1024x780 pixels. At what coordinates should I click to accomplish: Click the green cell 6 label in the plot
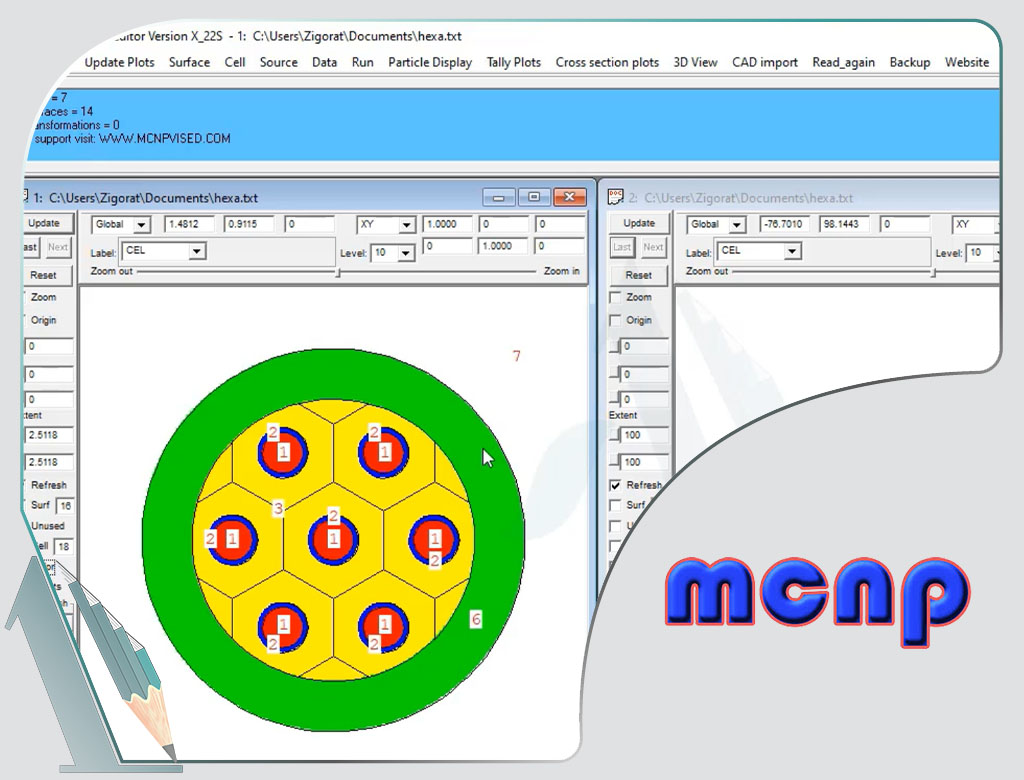coord(476,620)
